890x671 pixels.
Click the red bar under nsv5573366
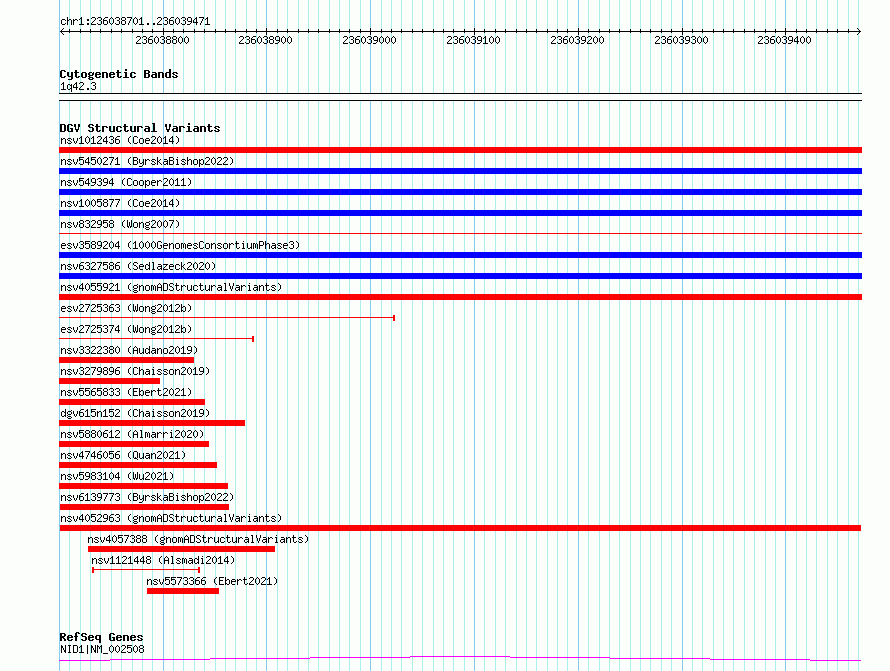[183, 591]
